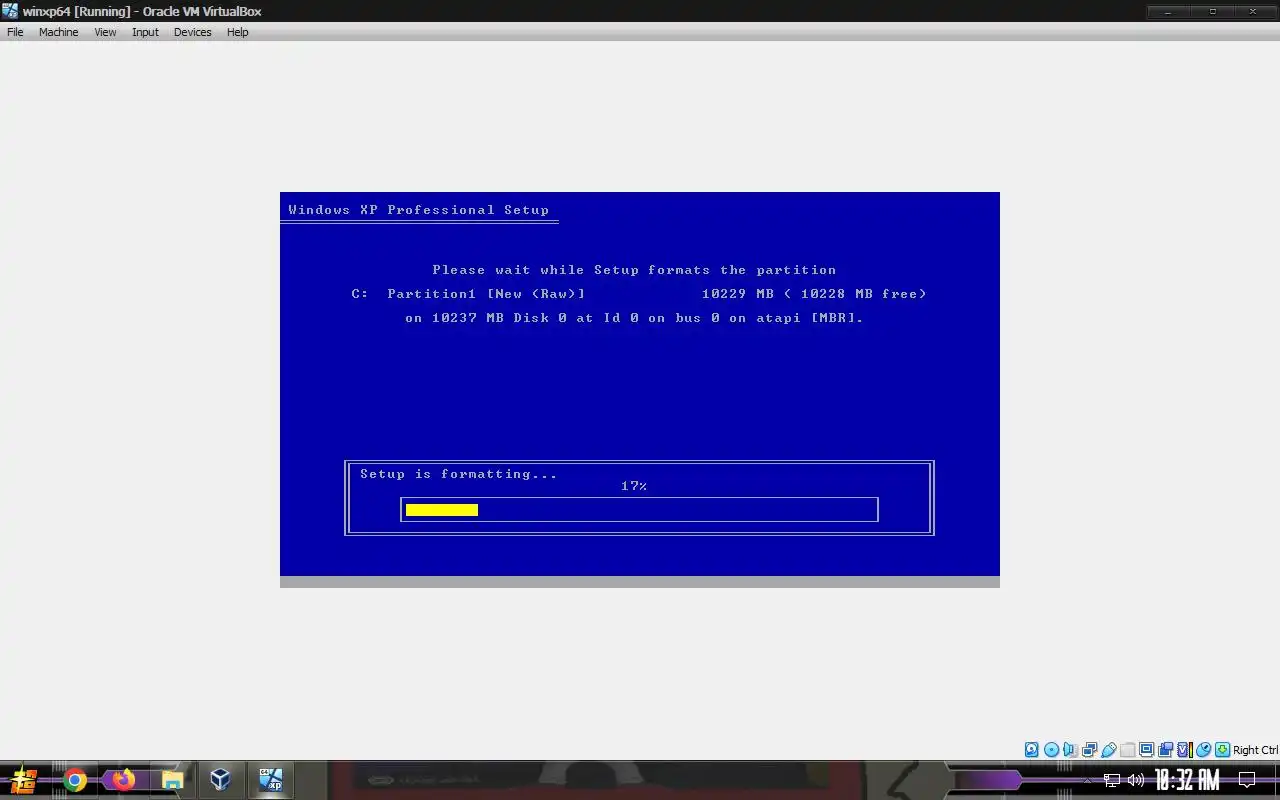Open File Explorer from the taskbar
The width and height of the screenshot is (1280, 800).
pos(172,780)
